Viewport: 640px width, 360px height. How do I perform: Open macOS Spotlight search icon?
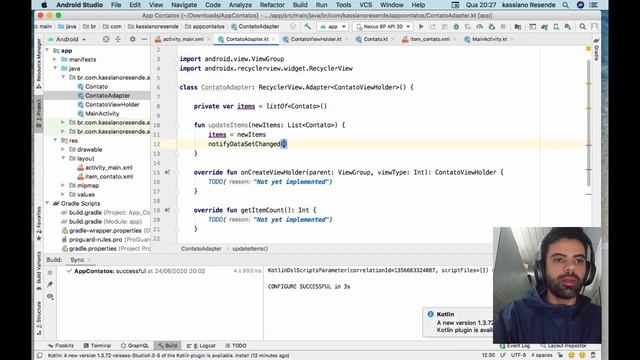point(565,5)
